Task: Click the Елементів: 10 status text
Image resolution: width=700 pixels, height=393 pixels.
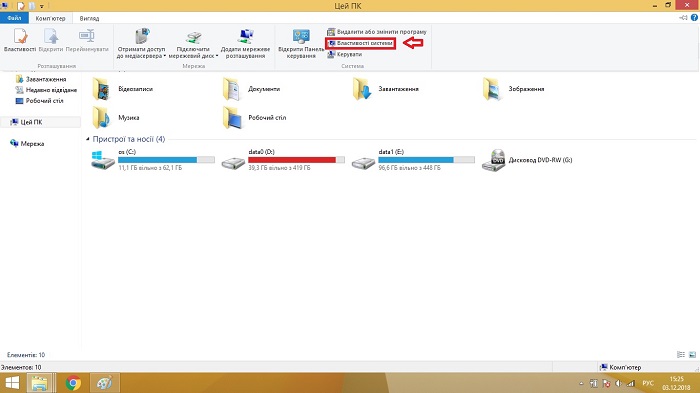Action: [26, 355]
